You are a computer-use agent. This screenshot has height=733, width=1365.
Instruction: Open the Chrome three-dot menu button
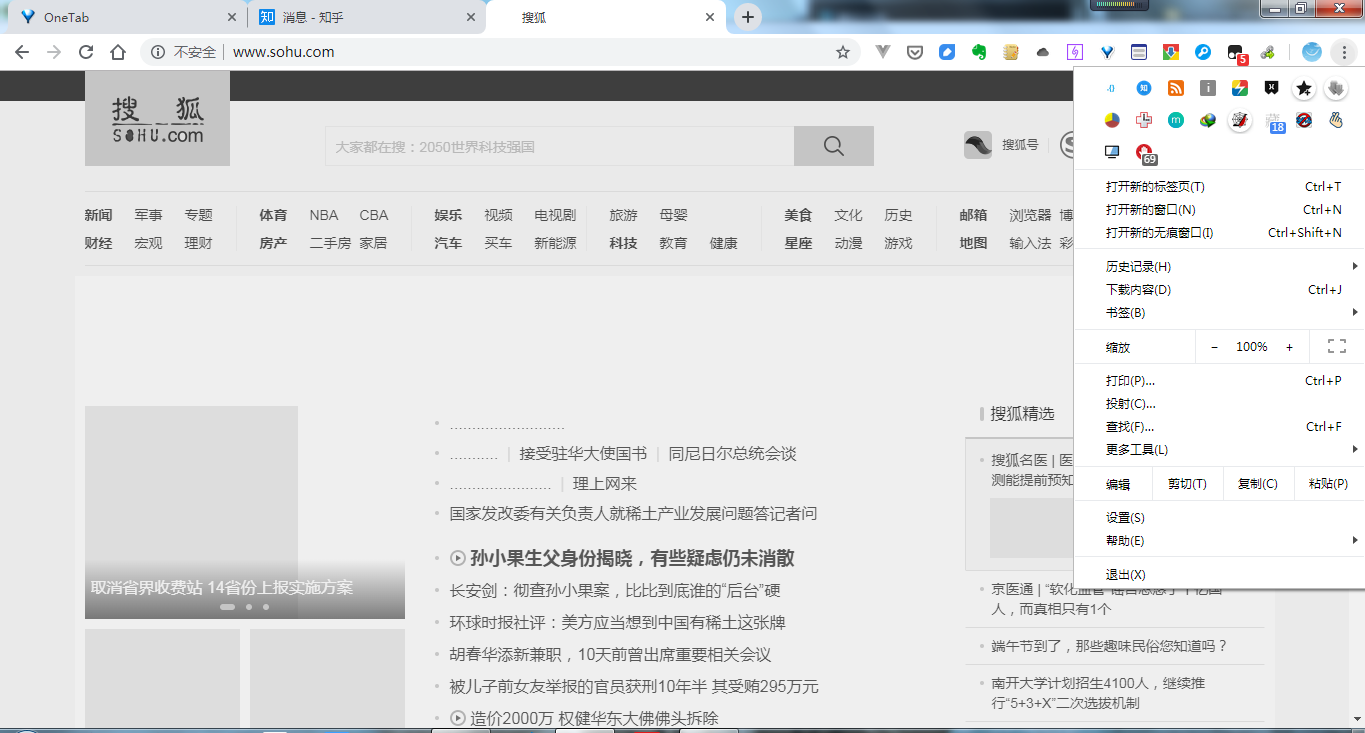click(1344, 52)
